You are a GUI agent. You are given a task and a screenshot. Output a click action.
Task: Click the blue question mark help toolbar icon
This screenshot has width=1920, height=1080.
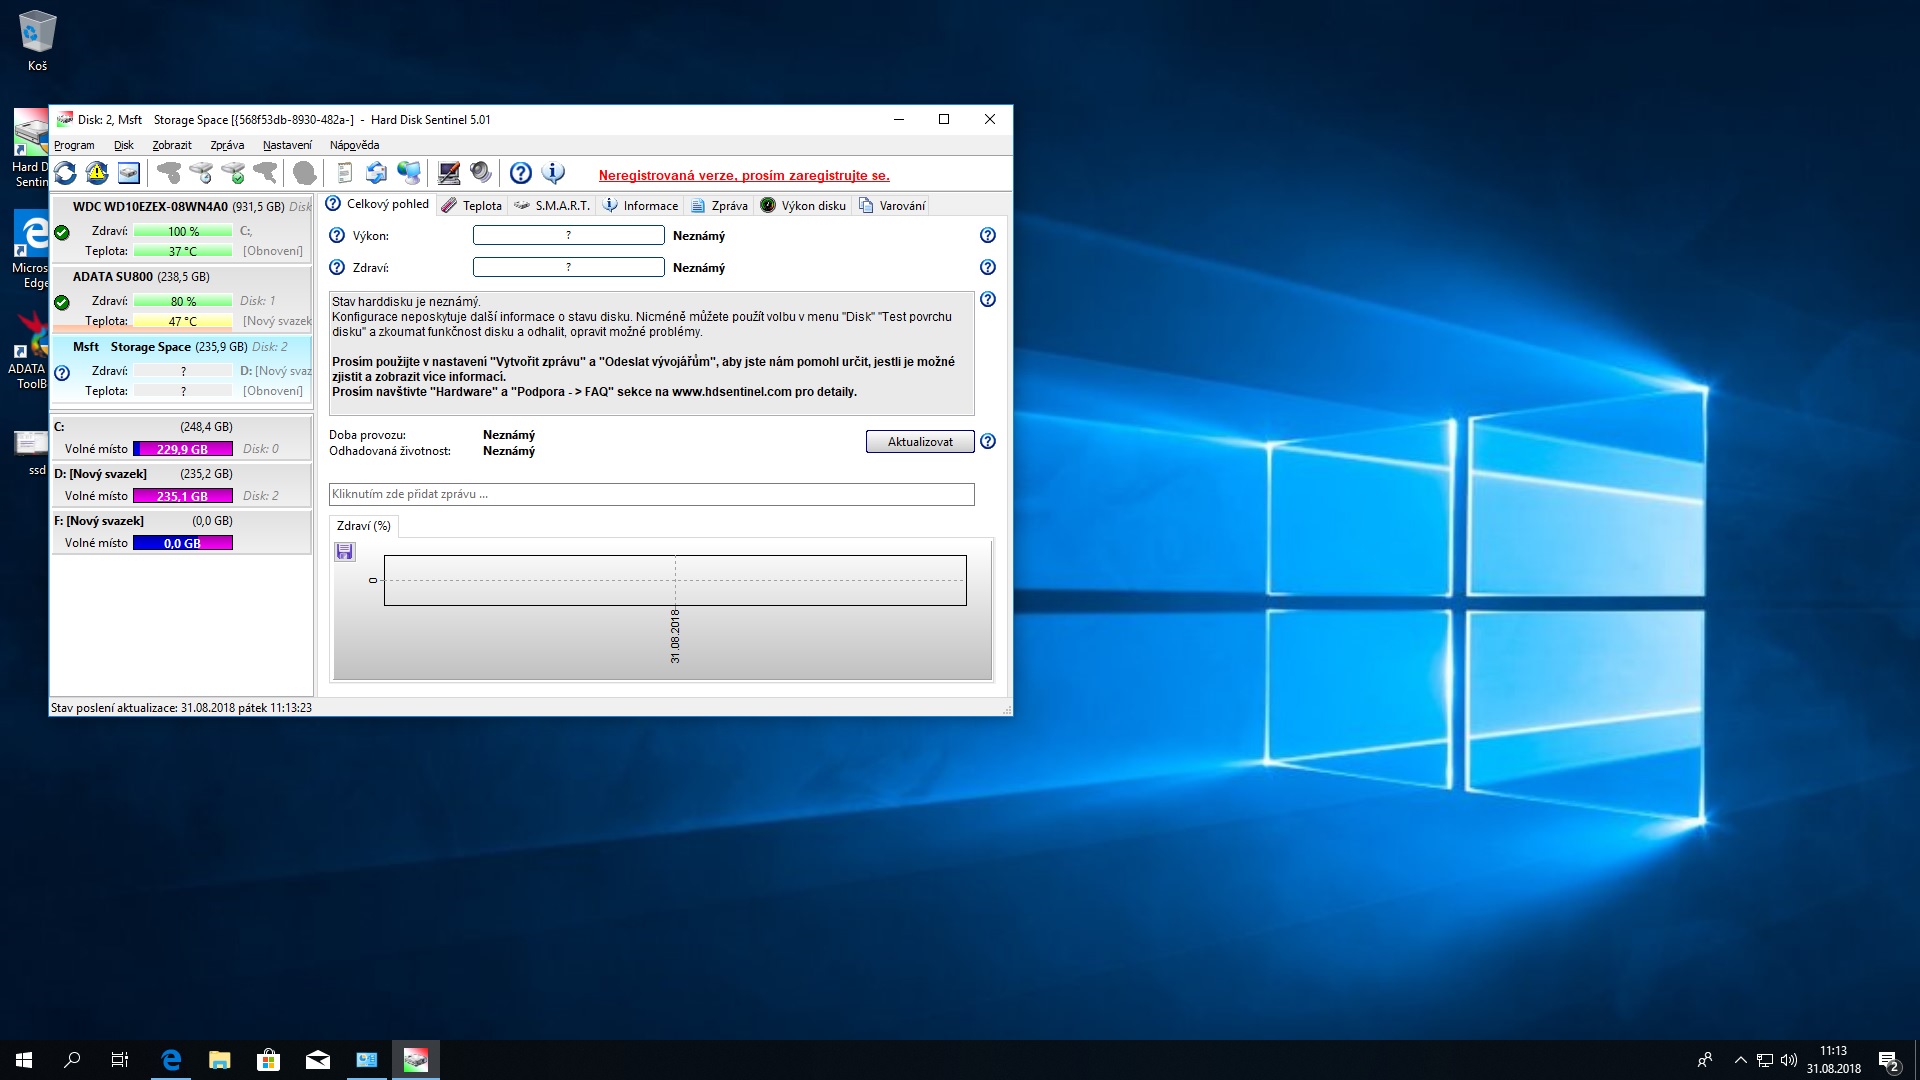click(520, 173)
